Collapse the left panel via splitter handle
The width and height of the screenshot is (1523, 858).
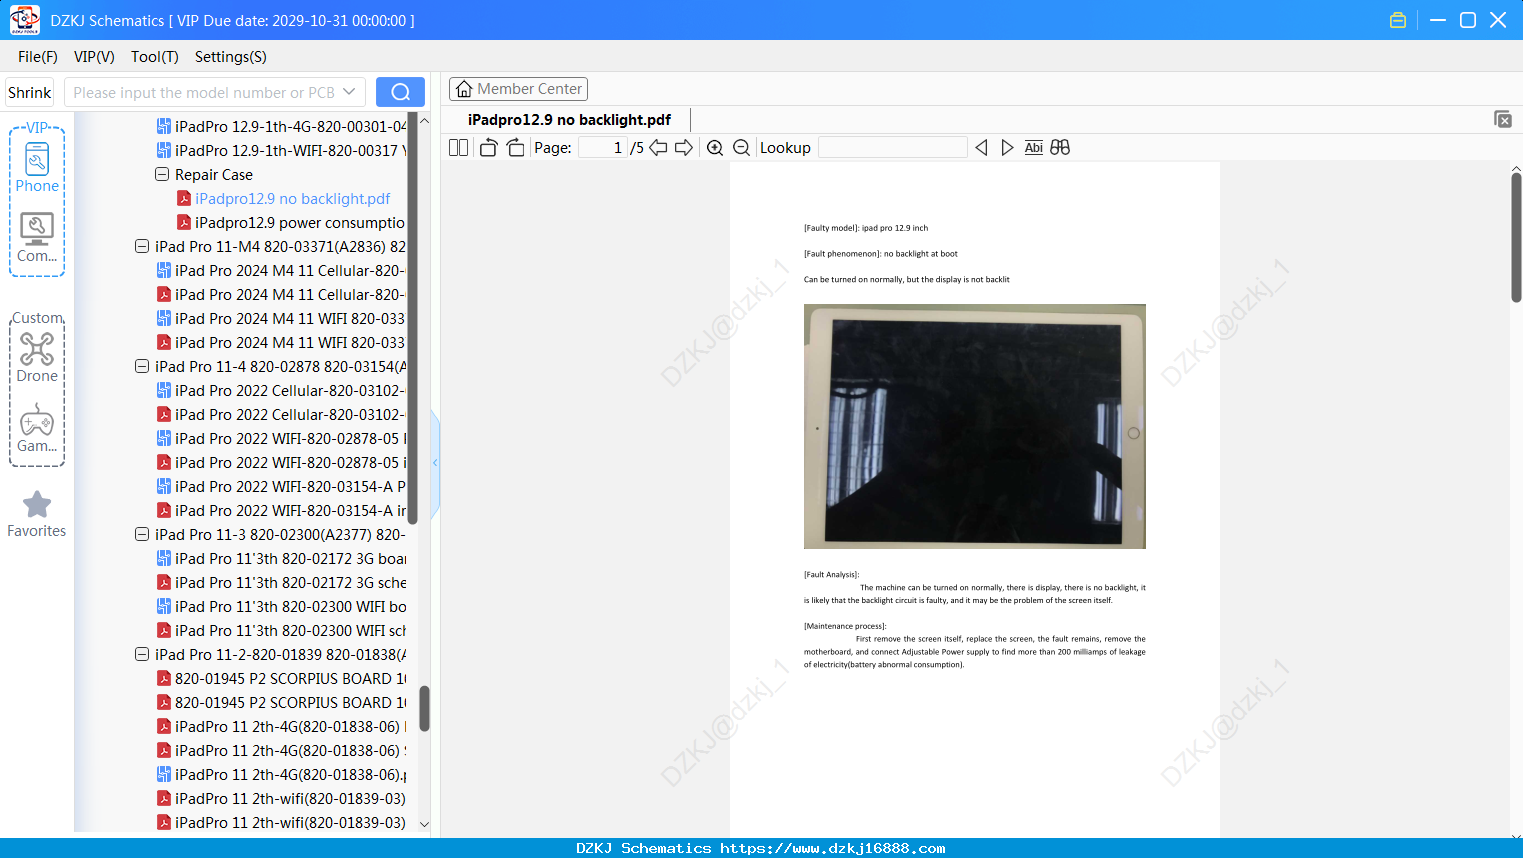435,463
